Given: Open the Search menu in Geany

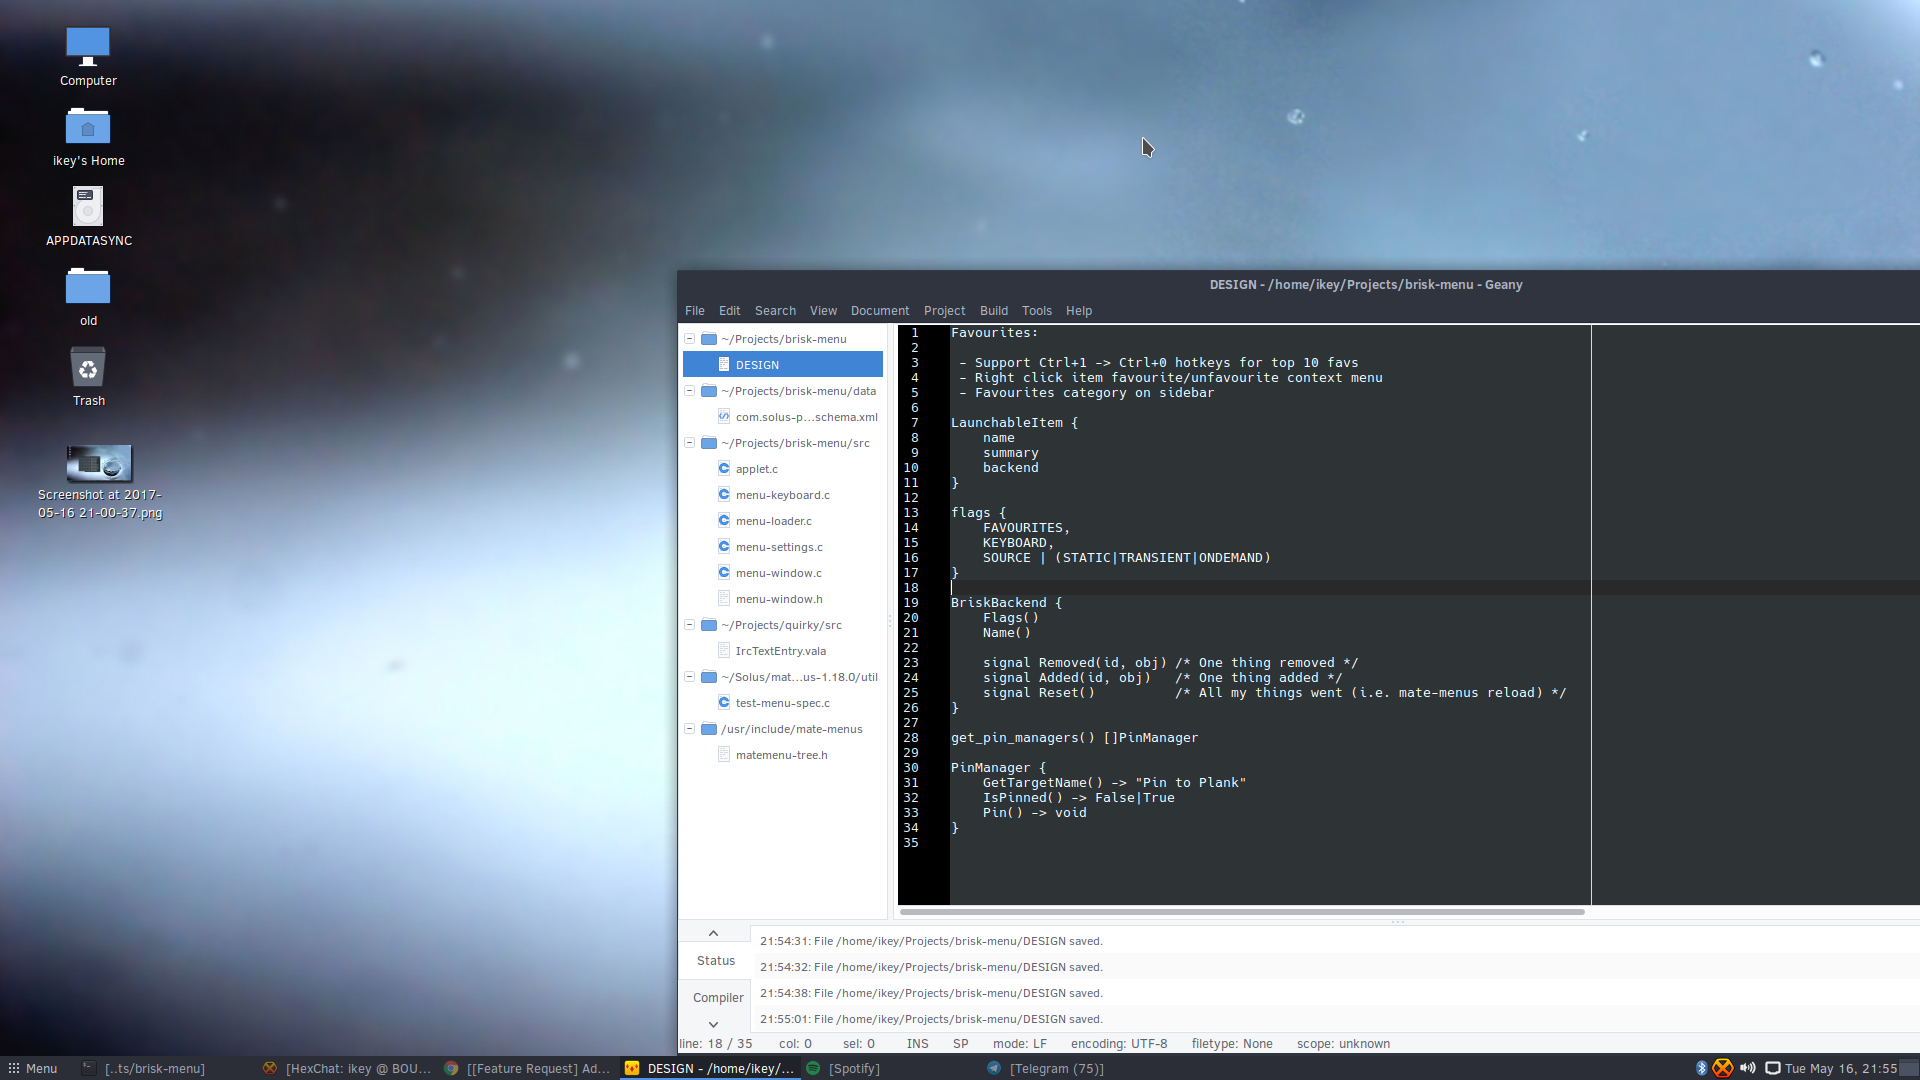Looking at the screenshot, I should 775,311.
